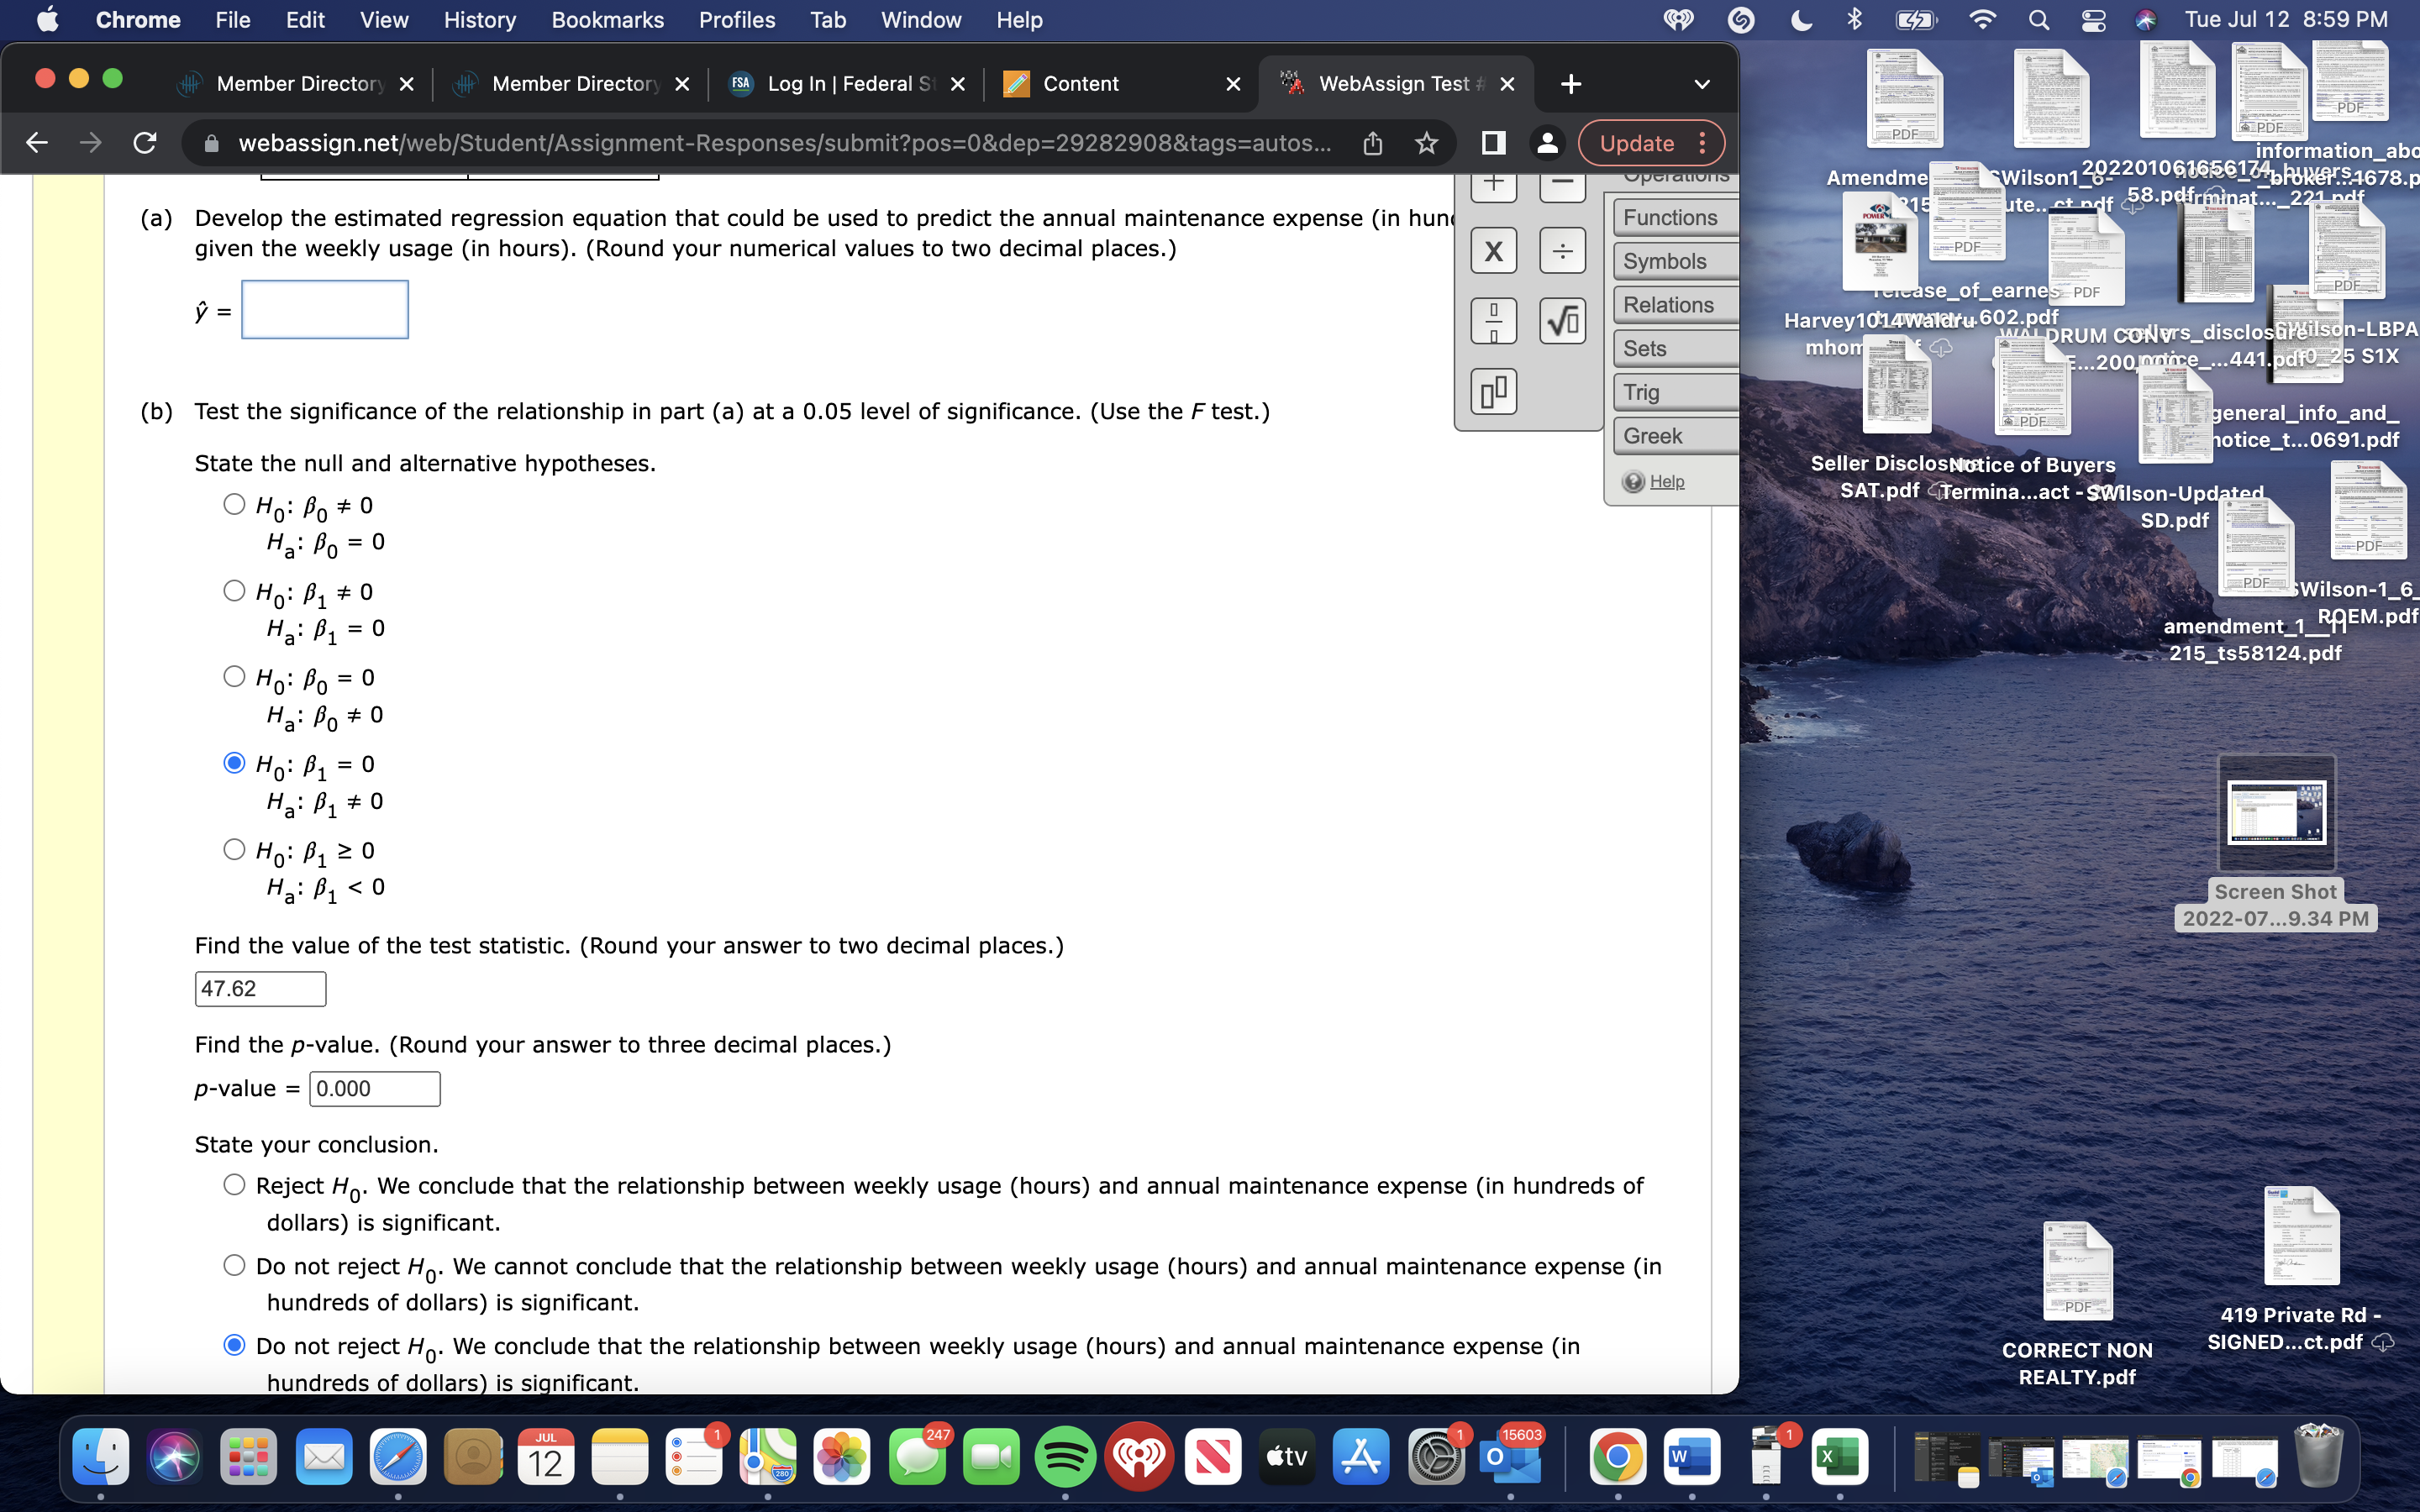Image resolution: width=2420 pixels, height=1512 pixels.
Task: Open the Bookmarks menu in the menu bar
Action: tap(607, 20)
